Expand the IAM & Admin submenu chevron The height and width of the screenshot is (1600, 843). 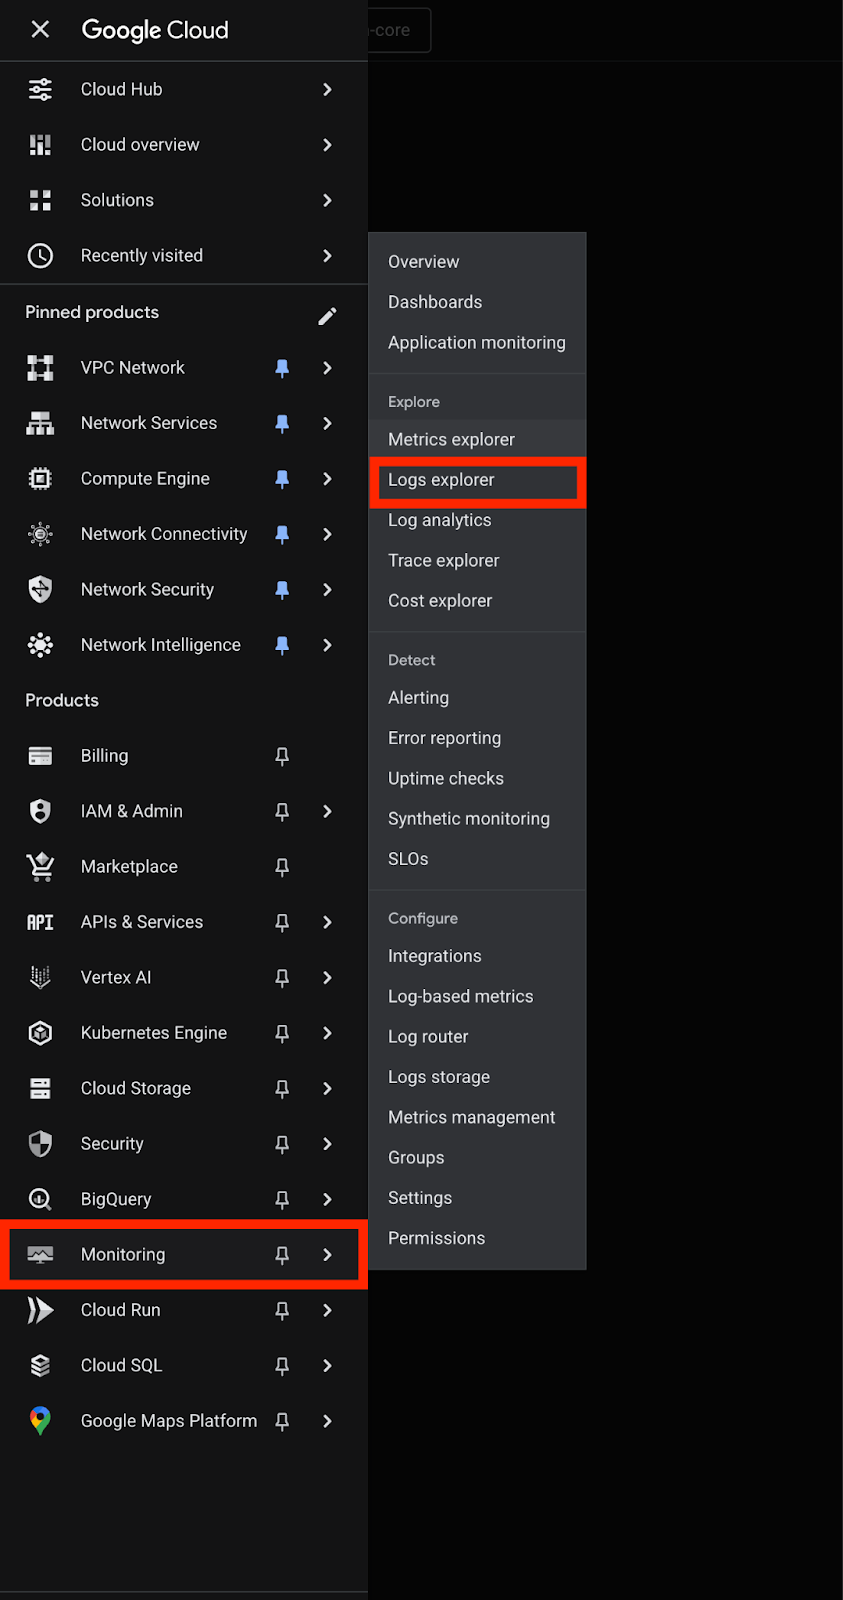(x=327, y=811)
